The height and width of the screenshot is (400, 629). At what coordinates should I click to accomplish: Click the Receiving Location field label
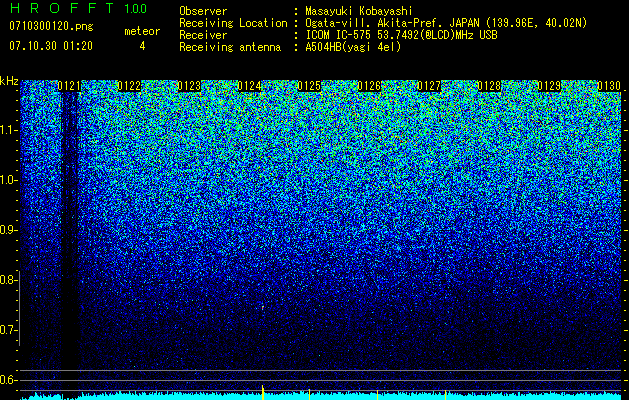click(x=233, y=23)
